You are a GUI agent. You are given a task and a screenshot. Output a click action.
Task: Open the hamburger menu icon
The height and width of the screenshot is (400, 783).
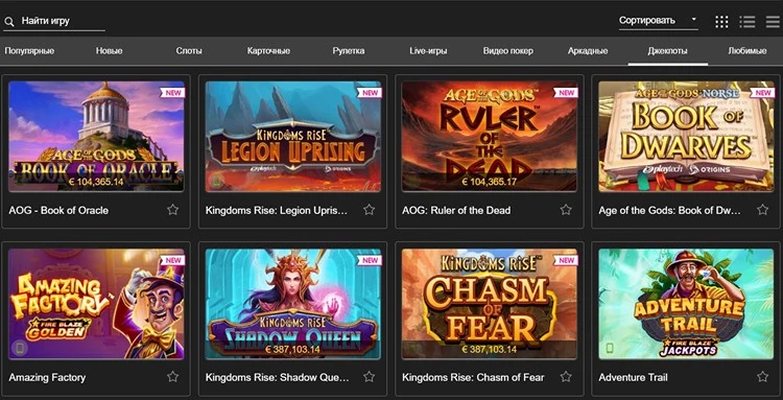[x=772, y=21]
